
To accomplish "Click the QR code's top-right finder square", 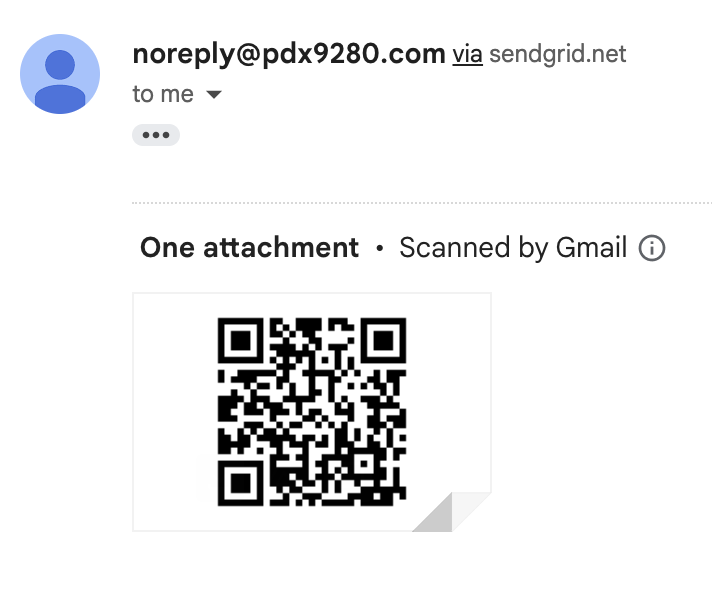I will pos(383,340).
